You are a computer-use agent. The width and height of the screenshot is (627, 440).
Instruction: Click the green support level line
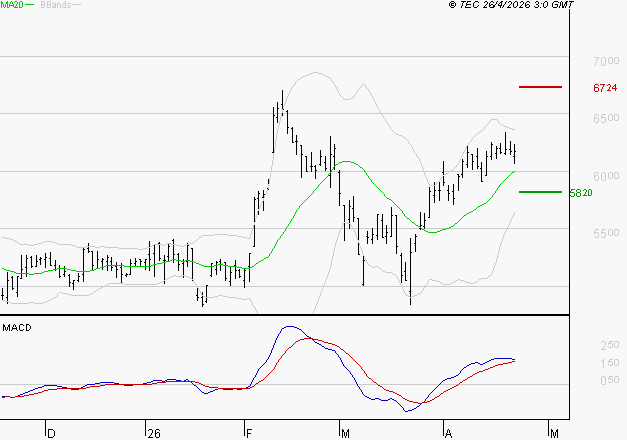[540, 192]
